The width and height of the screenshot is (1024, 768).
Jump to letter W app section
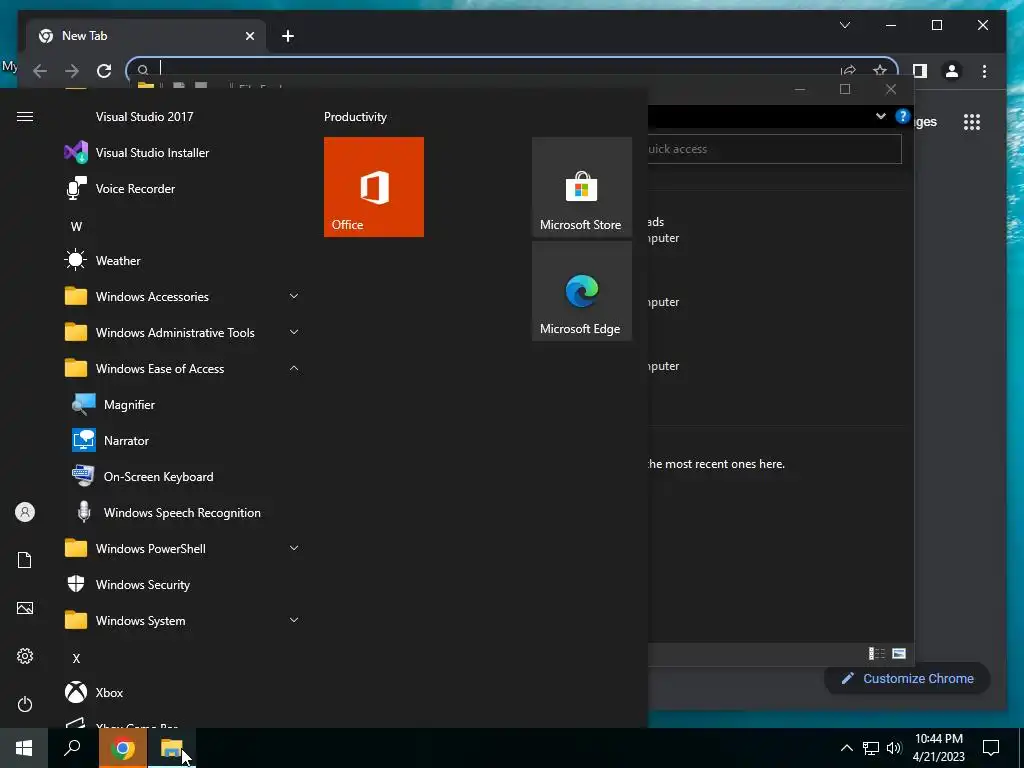[76, 227]
